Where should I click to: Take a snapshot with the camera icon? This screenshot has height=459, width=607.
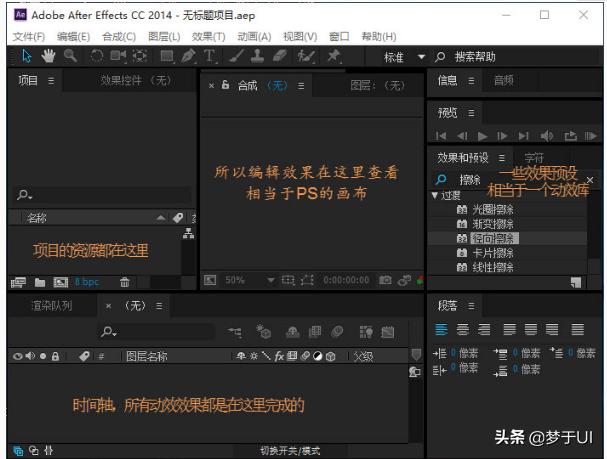pos(385,280)
